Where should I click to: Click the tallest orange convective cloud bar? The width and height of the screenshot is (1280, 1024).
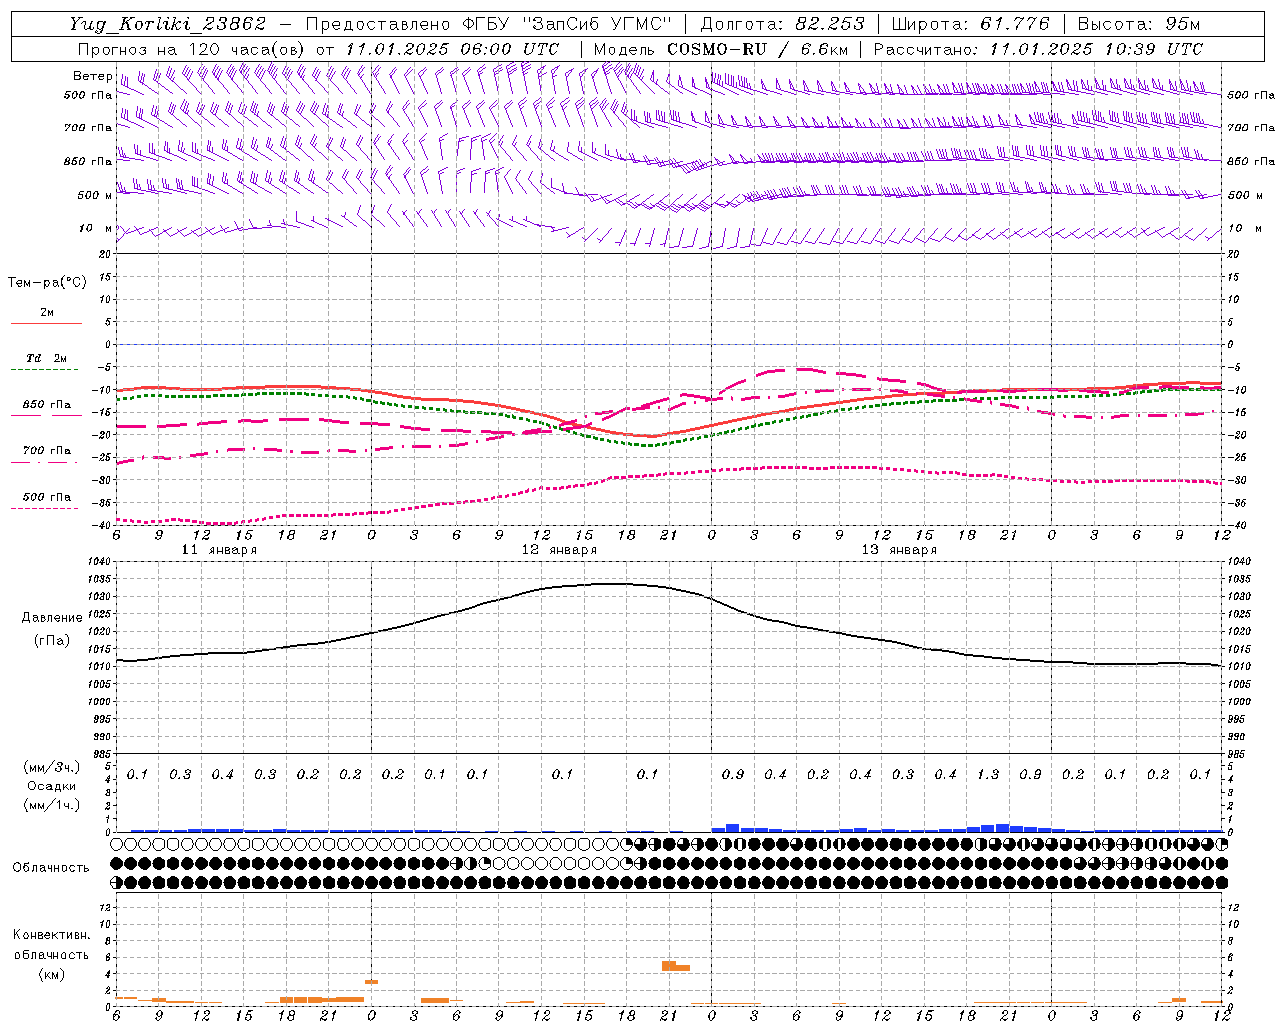pos(669,966)
